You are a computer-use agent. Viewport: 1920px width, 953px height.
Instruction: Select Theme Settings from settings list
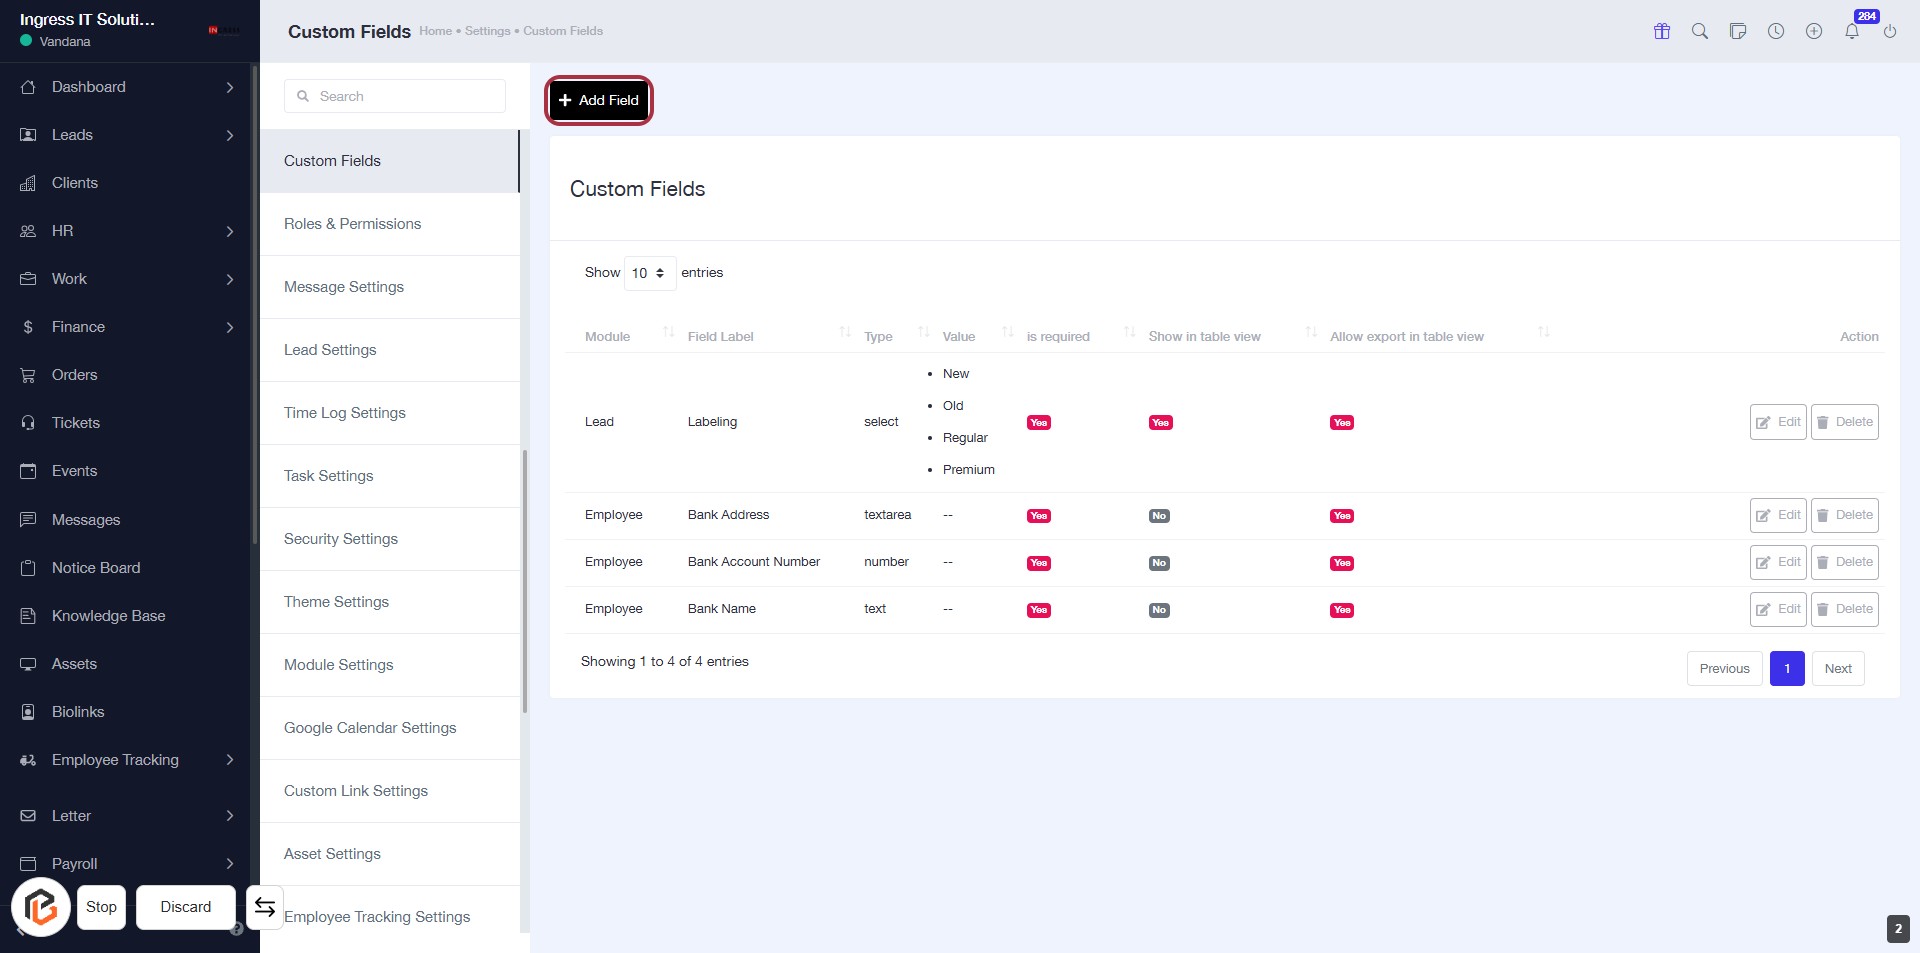tap(336, 602)
